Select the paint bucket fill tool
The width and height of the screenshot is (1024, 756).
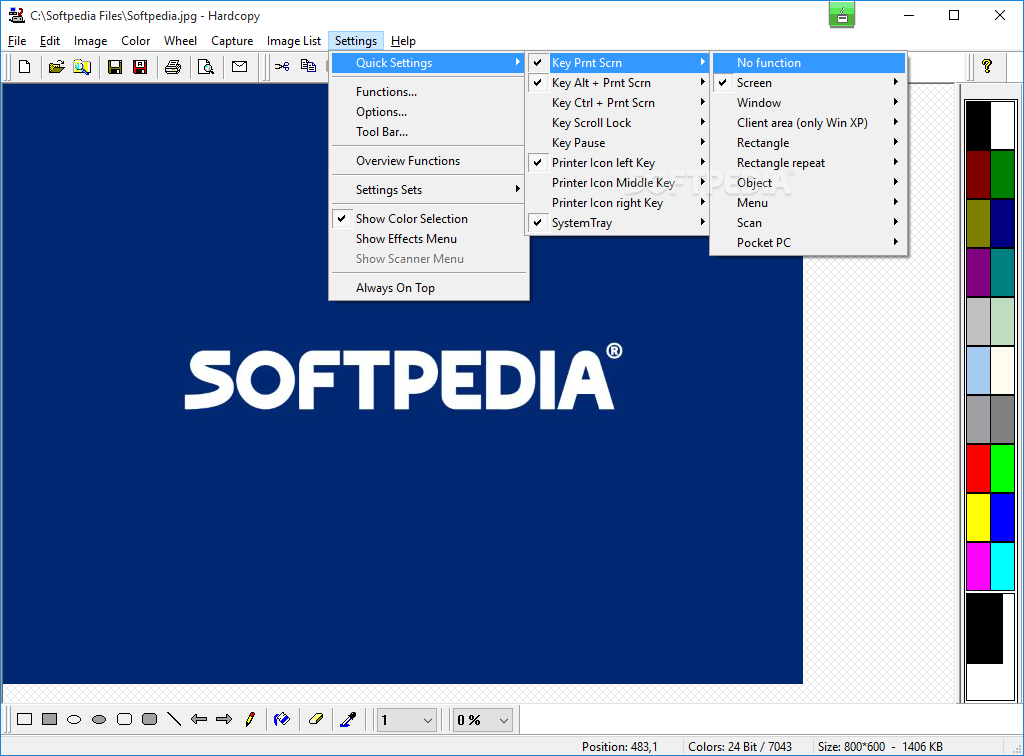click(x=282, y=719)
